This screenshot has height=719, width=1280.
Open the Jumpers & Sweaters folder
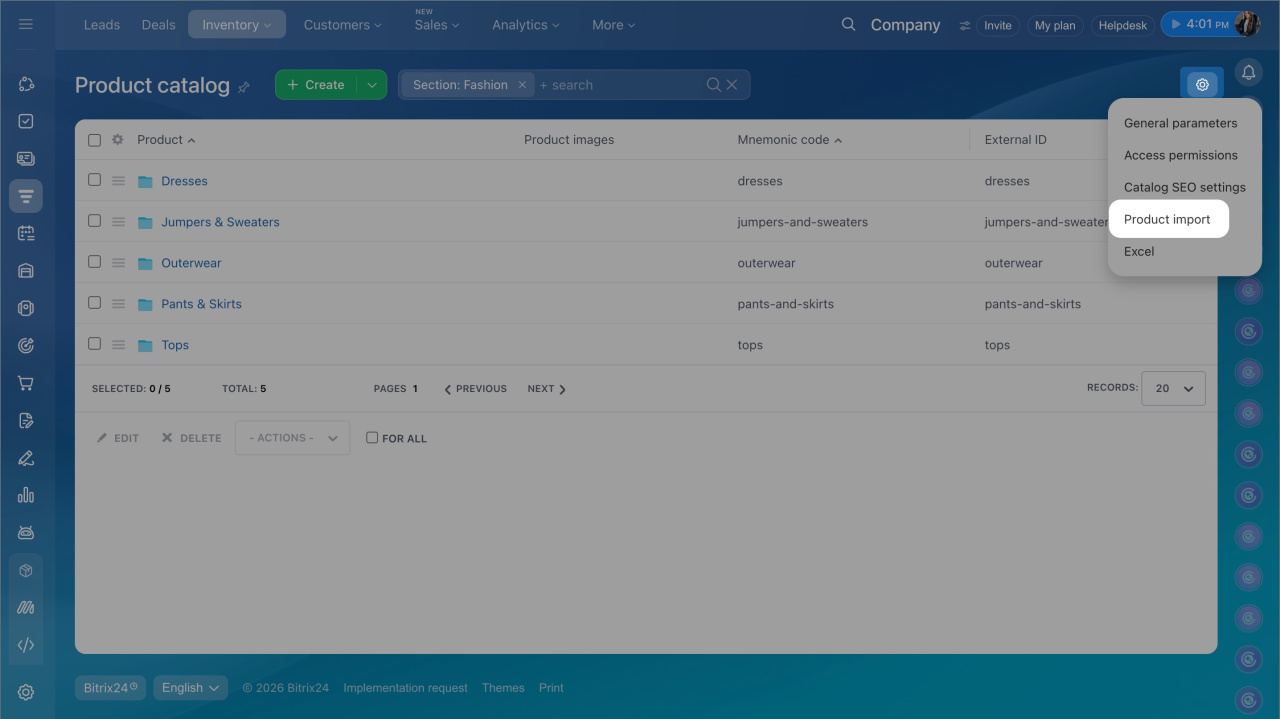(220, 222)
